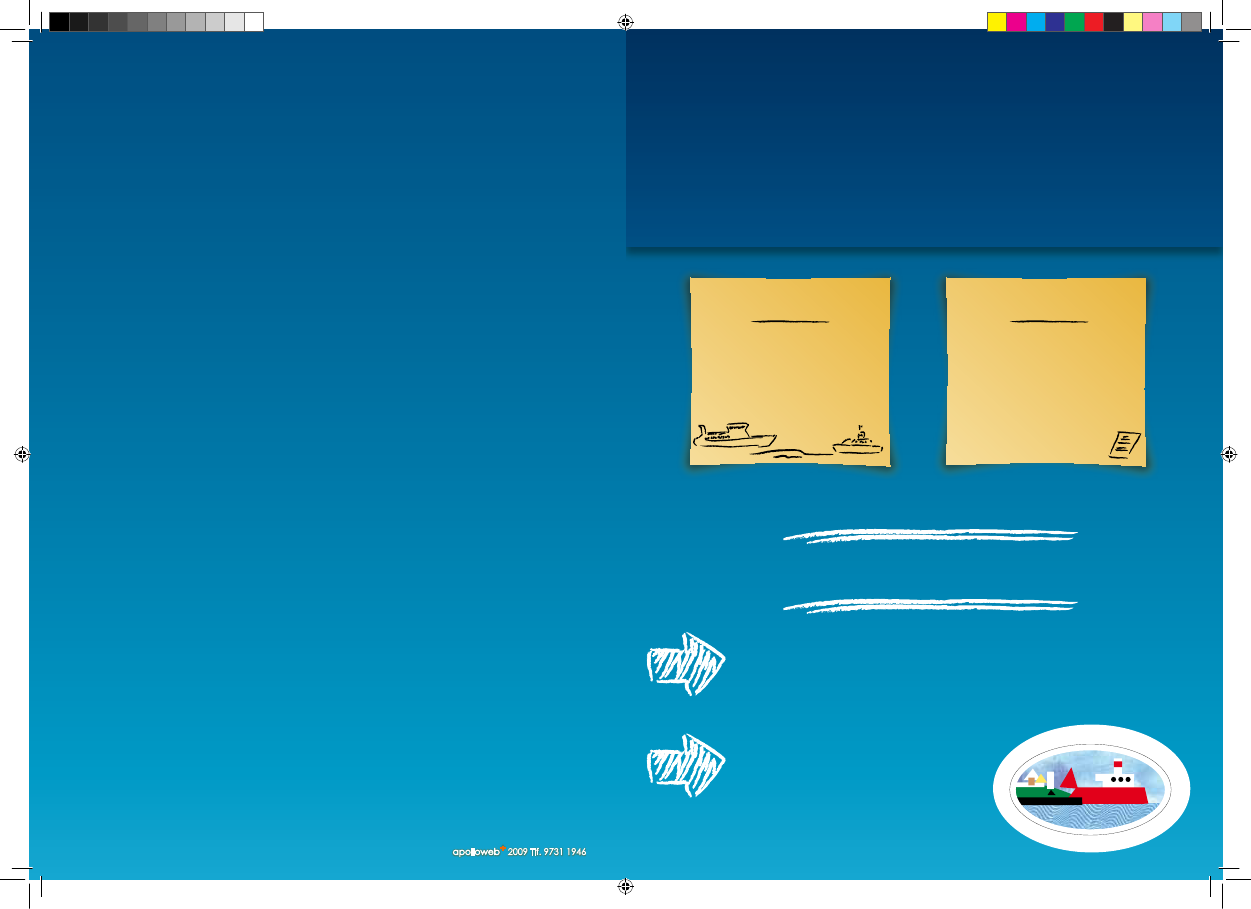Click the right edge registration crosshair mark
The height and width of the screenshot is (909, 1251).
[x=1229, y=453]
